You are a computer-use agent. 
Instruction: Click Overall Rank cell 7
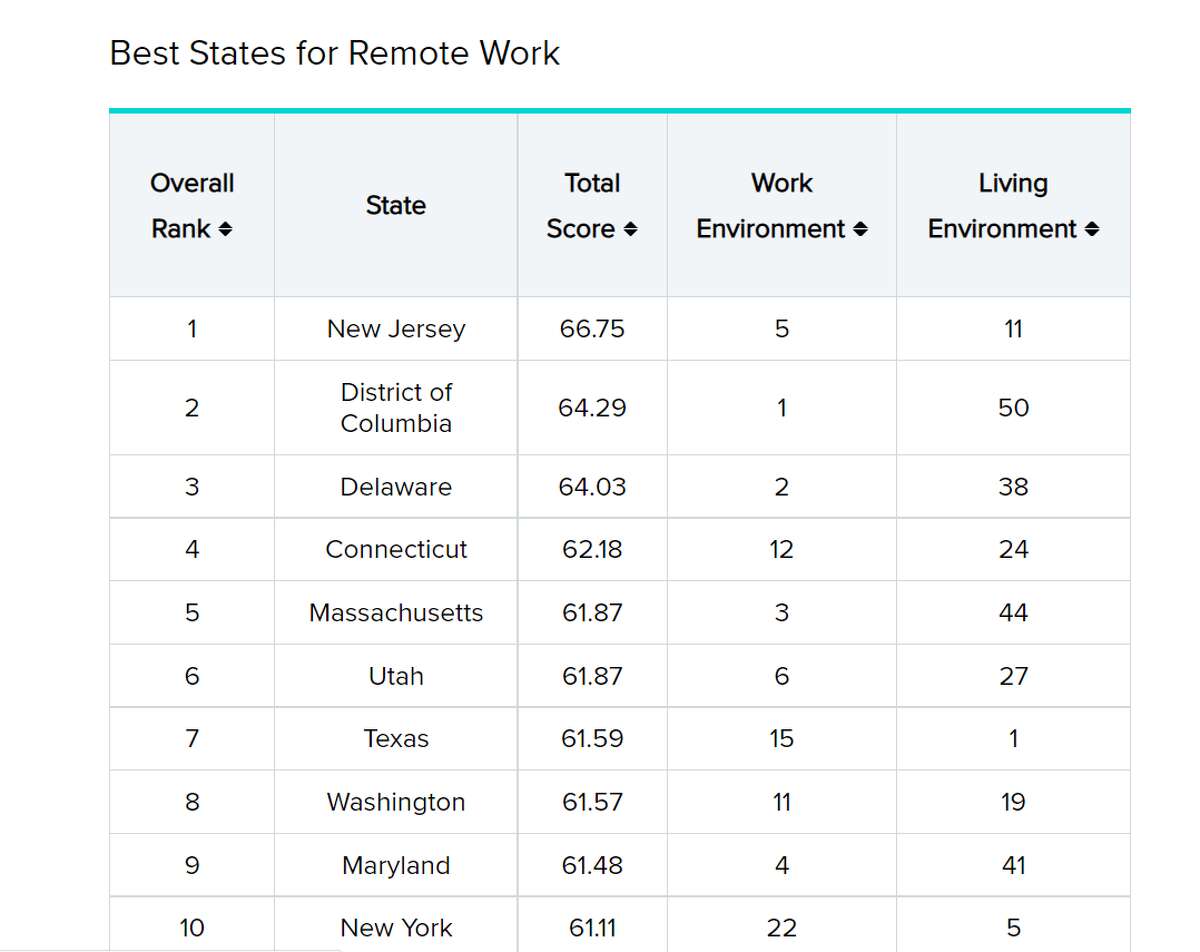coord(191,739)
